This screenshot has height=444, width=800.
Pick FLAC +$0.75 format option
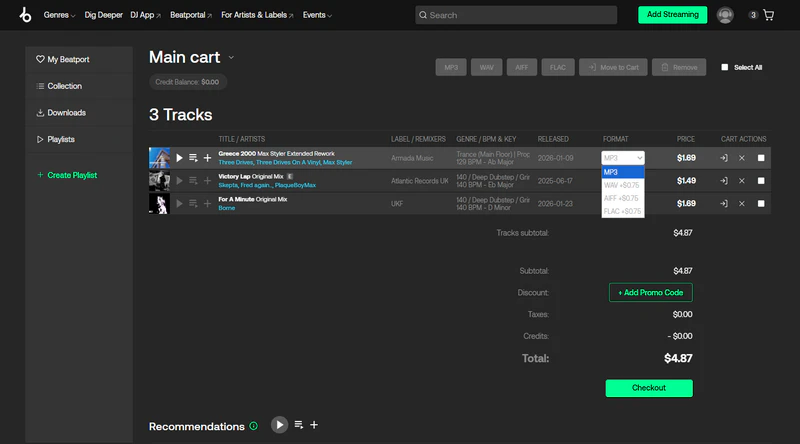[622, 211]
